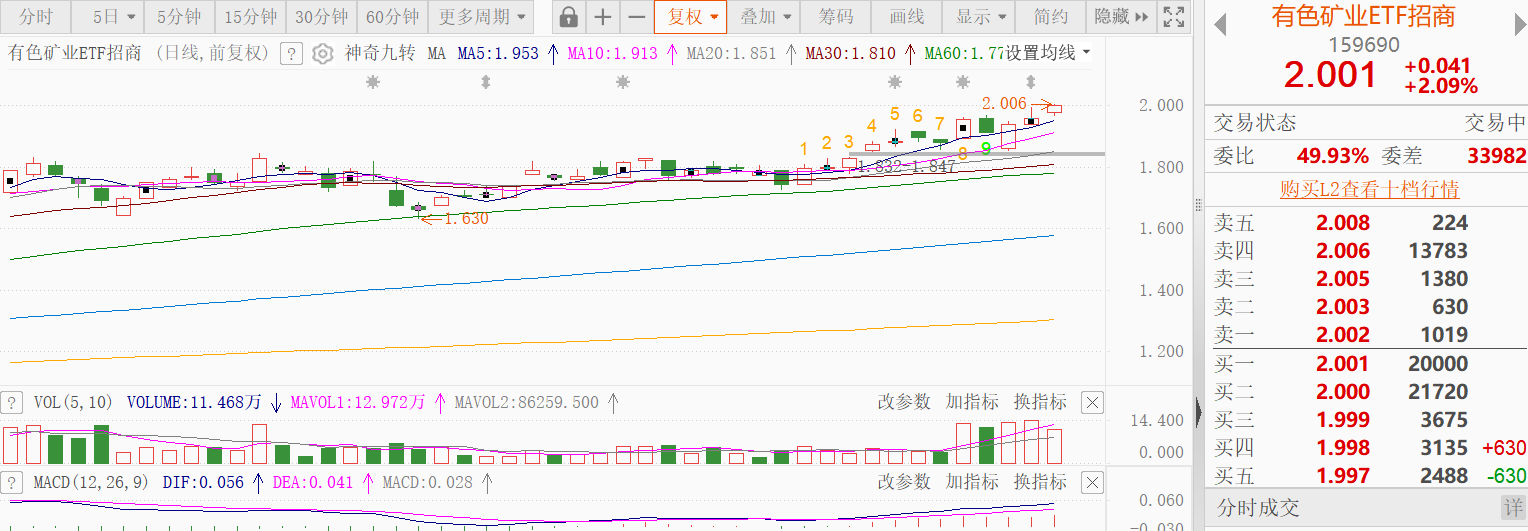Screen dimensions: 1528x531
Task: Close the MACD indicator panel
Action: coord(1093,483)
